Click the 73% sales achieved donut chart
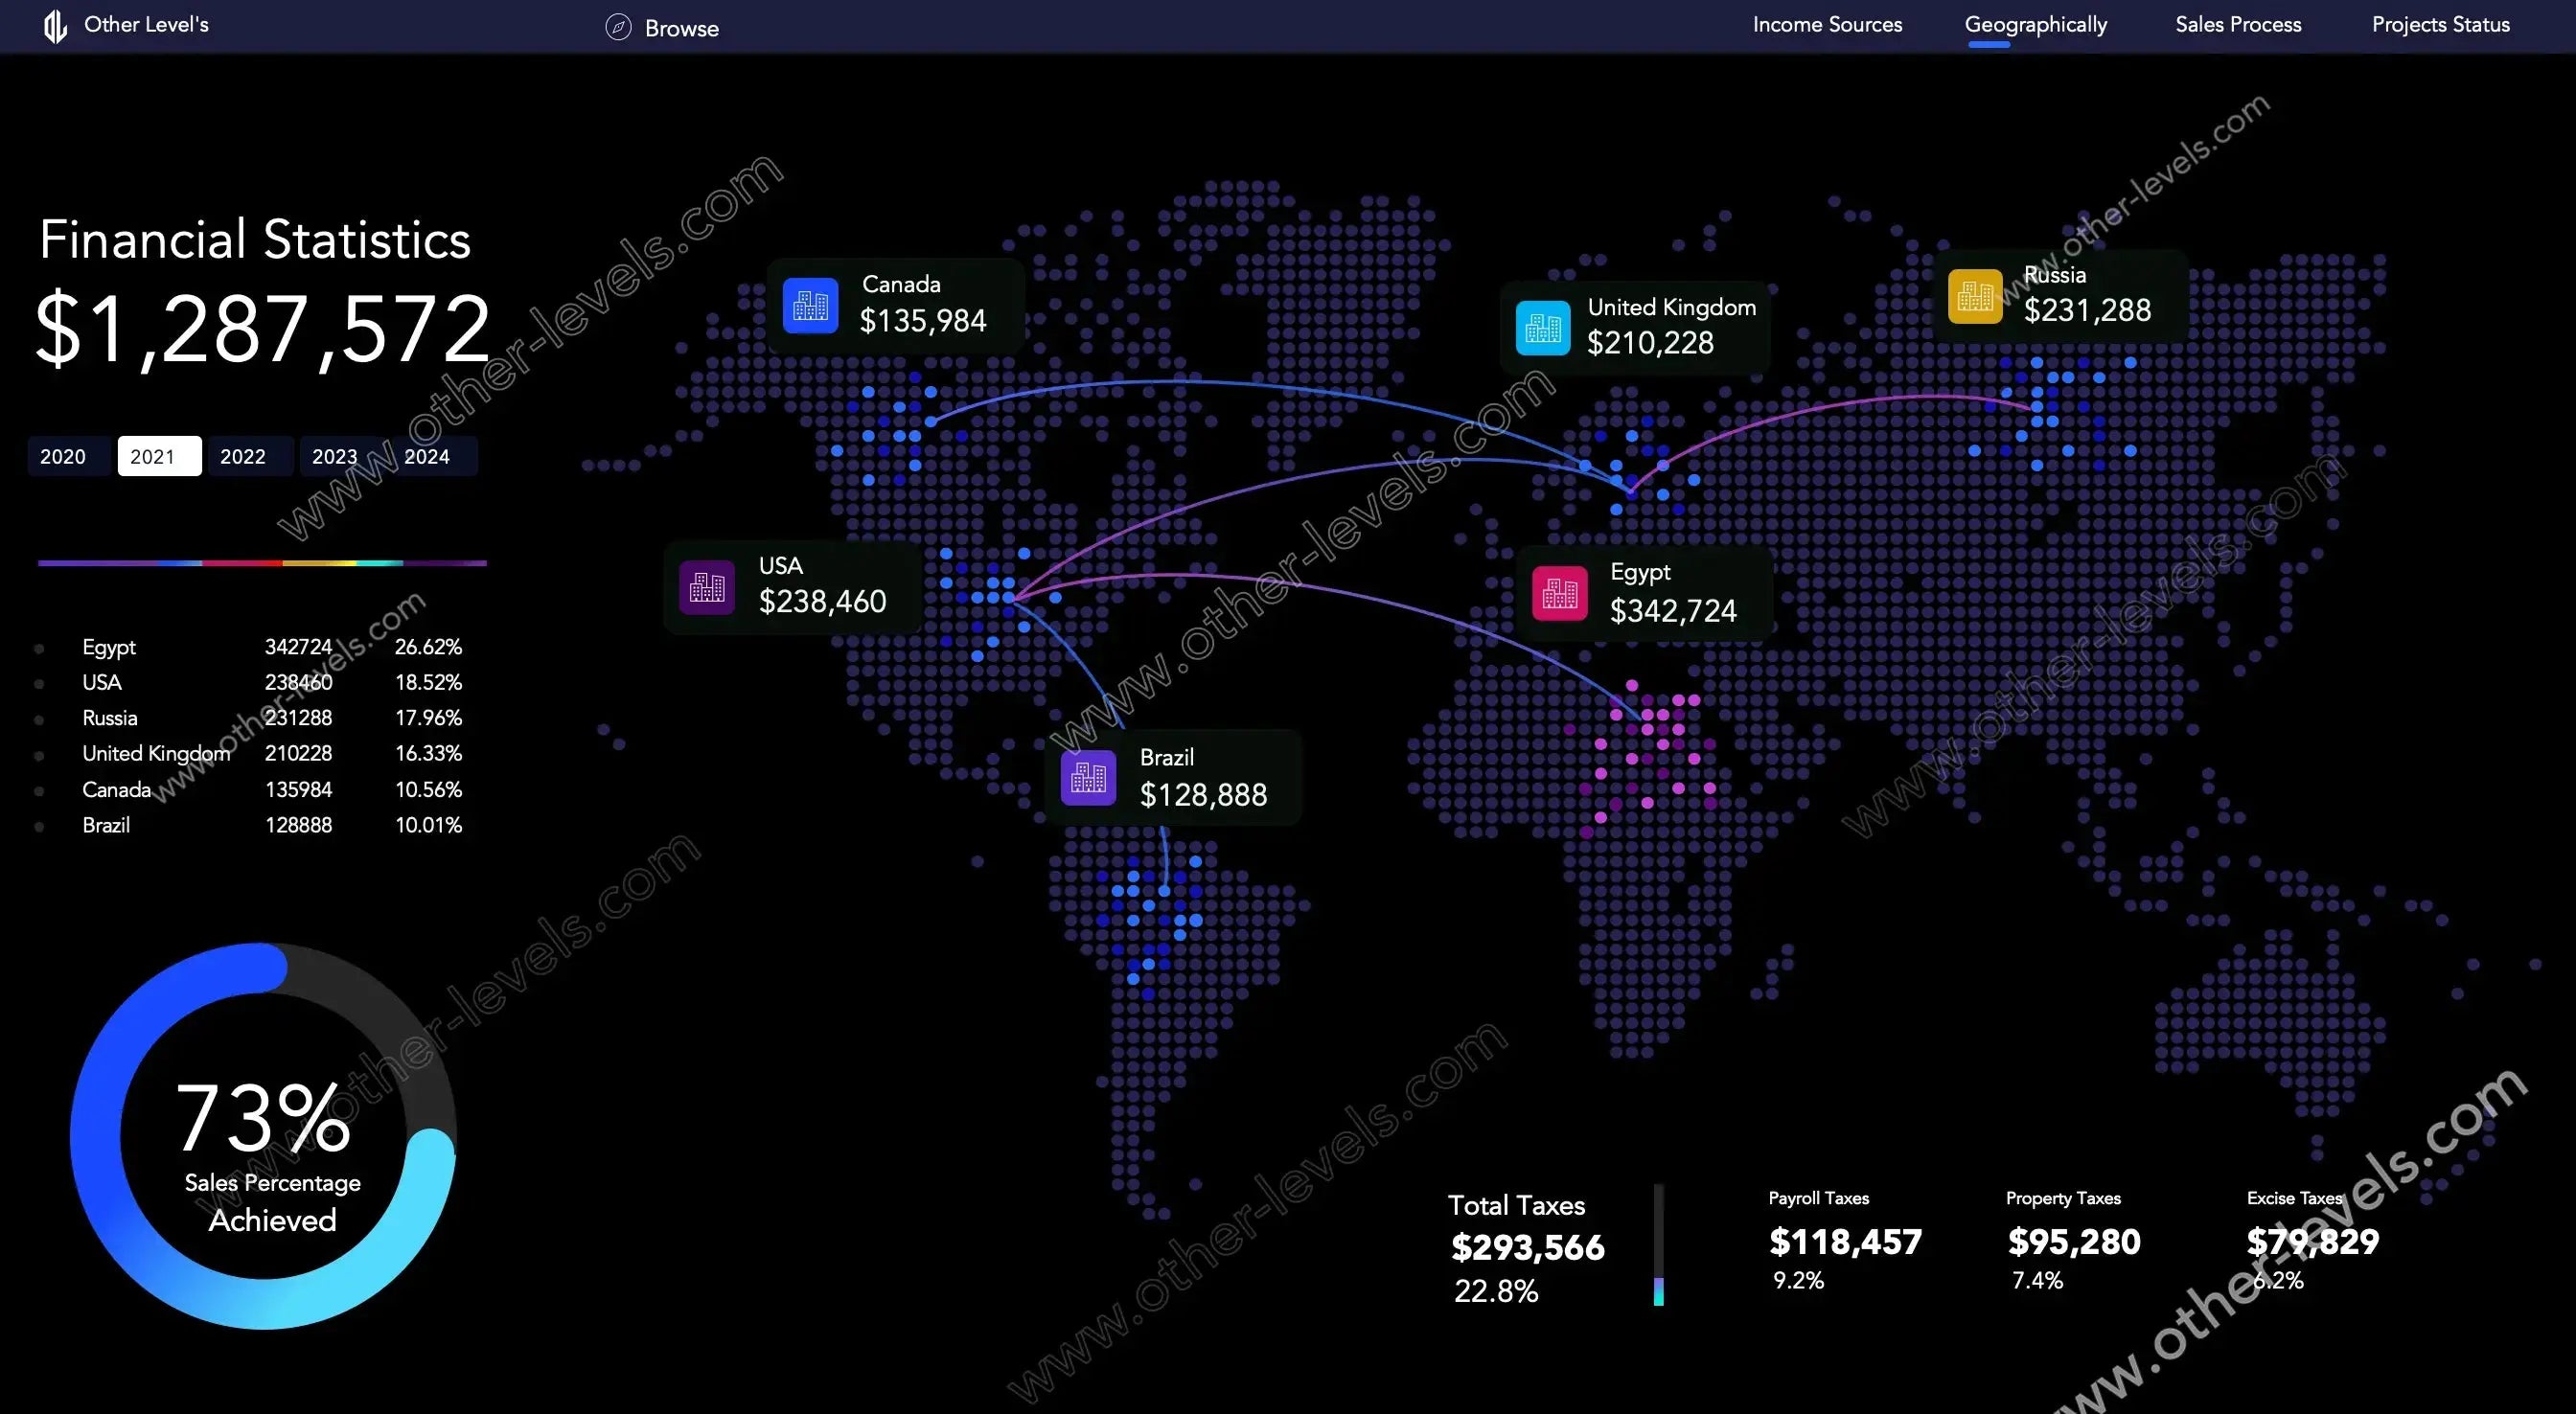The height and width of the screenshot is (1414, 2576). tap(263, 1136)
